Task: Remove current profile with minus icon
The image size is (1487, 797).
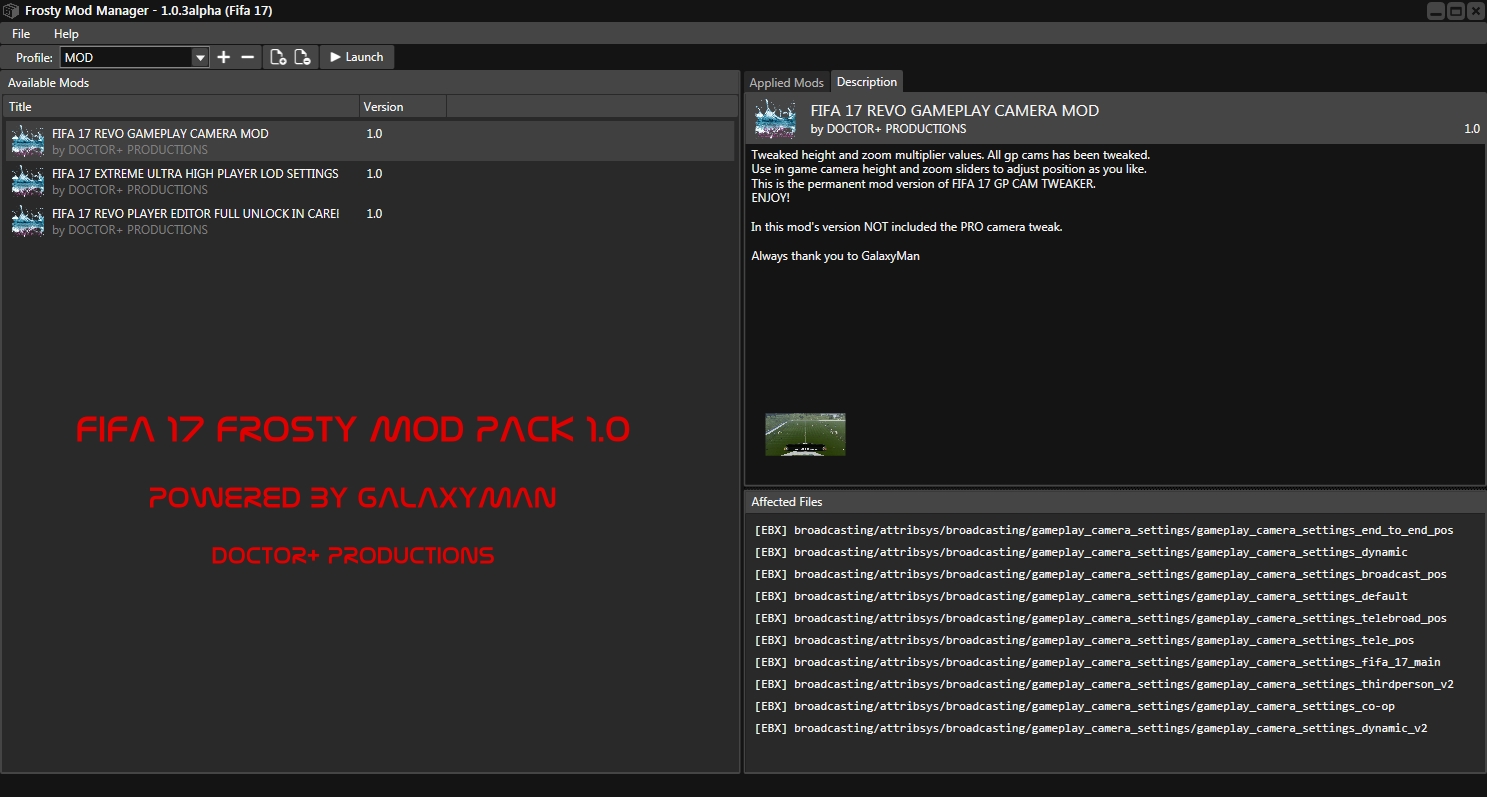Action: 248,57
